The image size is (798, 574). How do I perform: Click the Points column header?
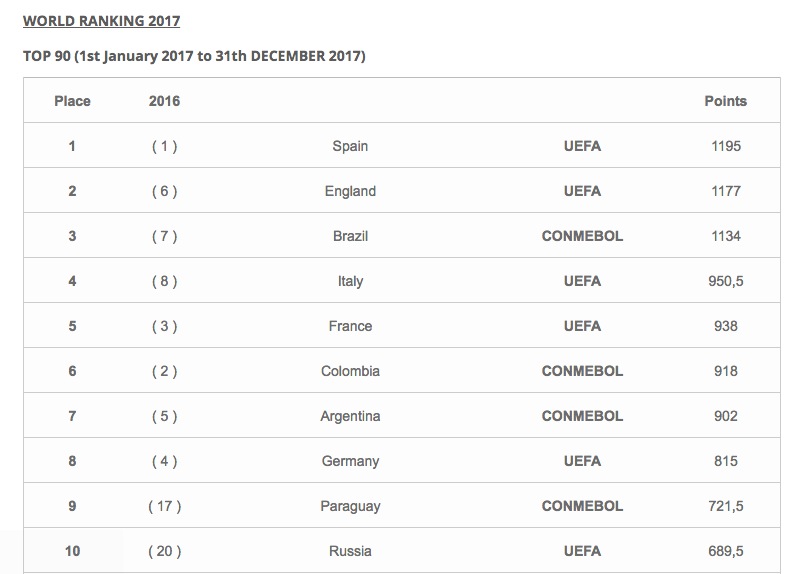coord(726,101)
